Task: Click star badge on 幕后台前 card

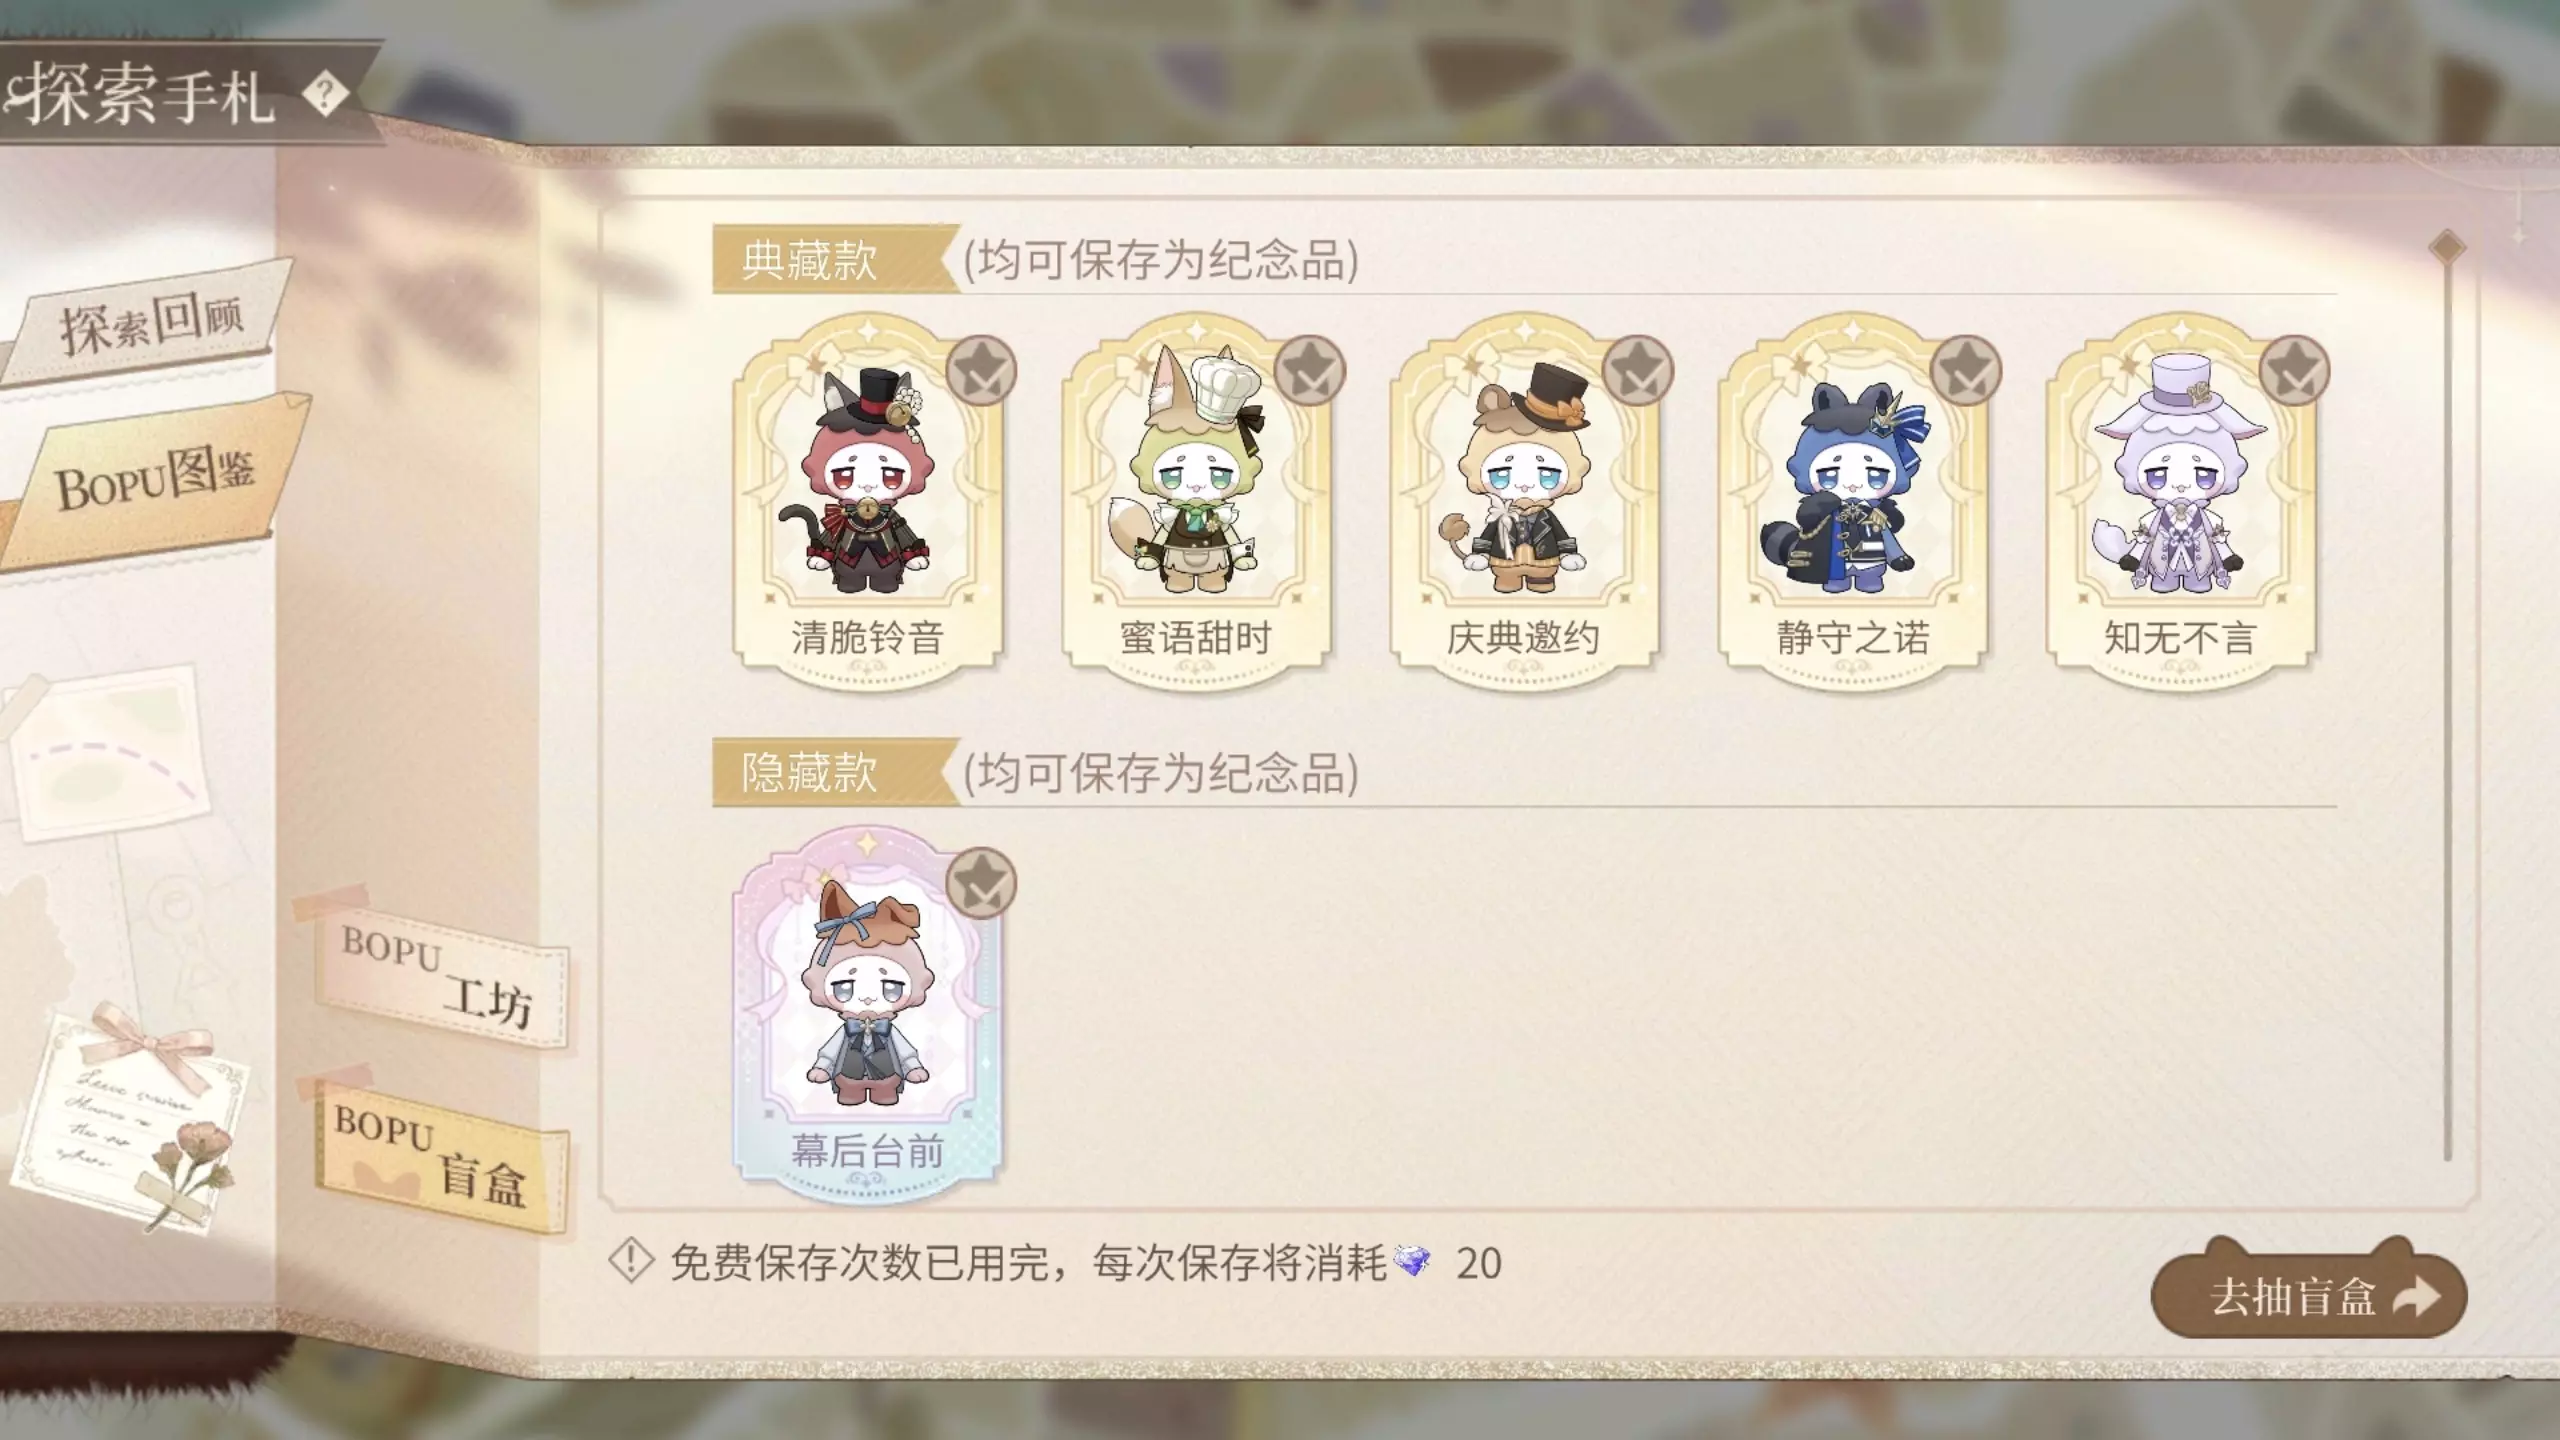Action: tap(981, 883)
